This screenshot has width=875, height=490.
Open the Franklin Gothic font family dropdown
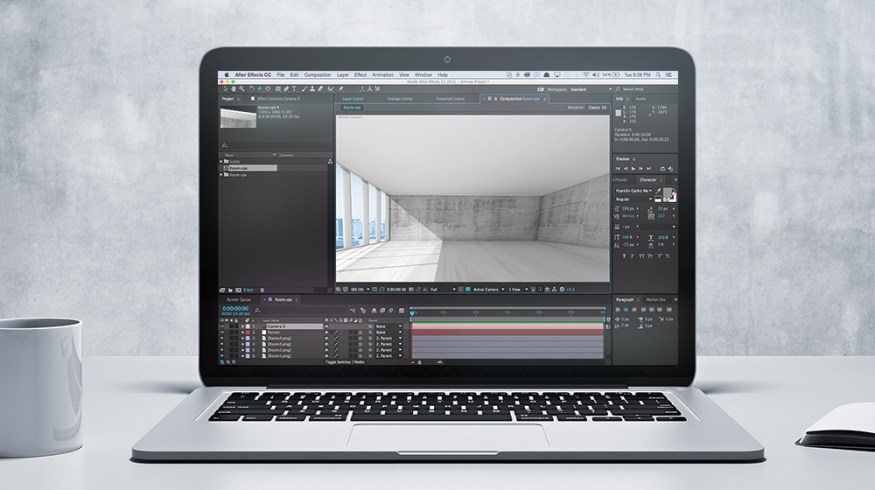[632, 190]
